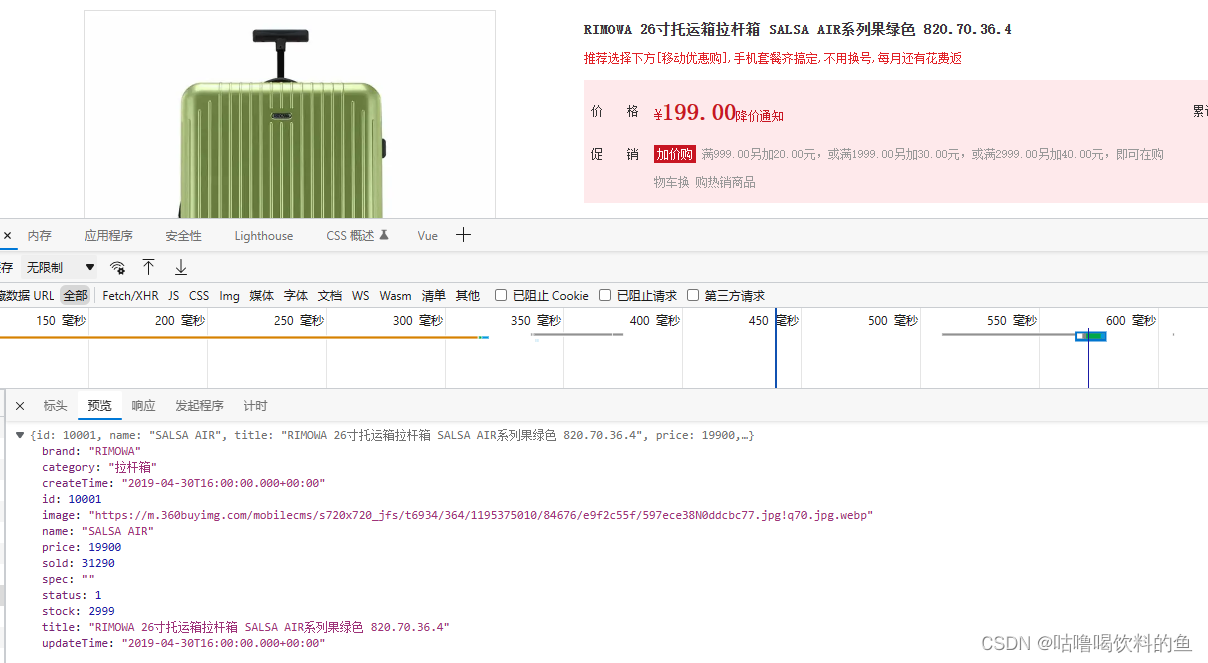Click the title JSON row in preview

click(x=246, y=627)
